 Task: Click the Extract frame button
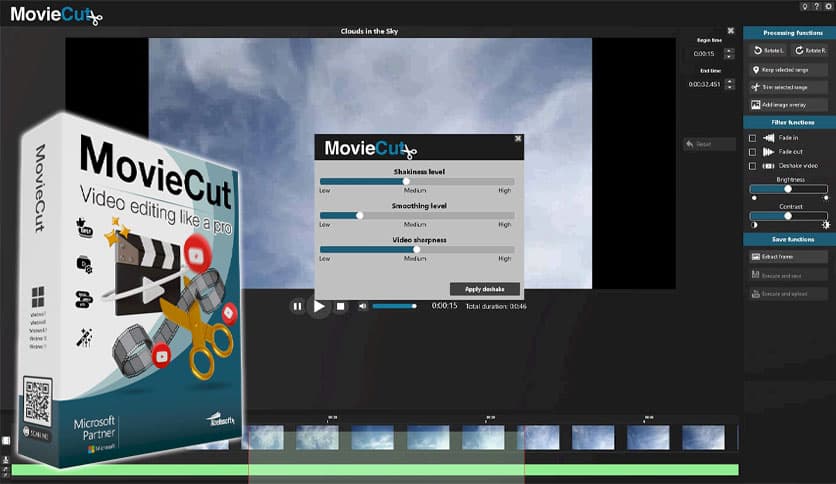click(x=788, y=257)
